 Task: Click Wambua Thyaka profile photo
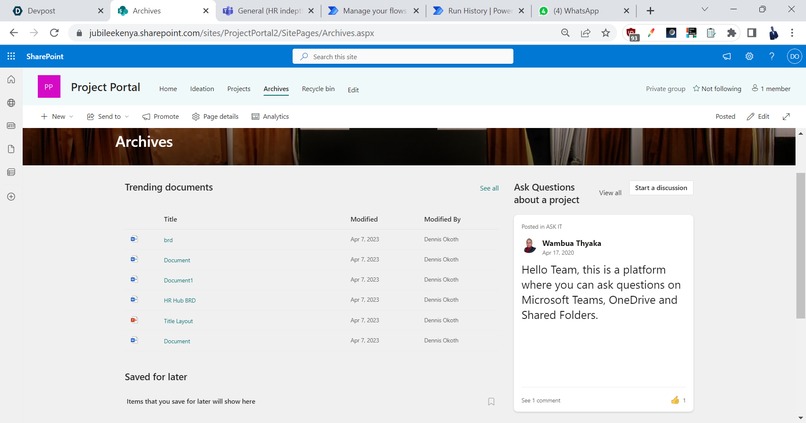529,246
